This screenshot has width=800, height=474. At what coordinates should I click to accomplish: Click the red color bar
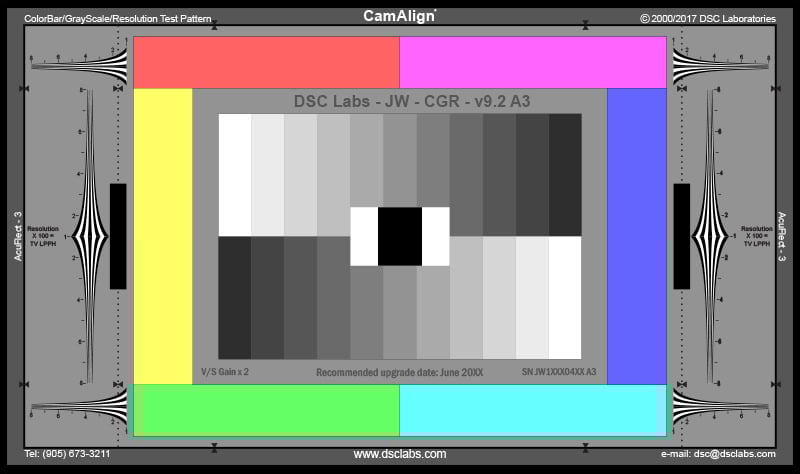(266, 62)
